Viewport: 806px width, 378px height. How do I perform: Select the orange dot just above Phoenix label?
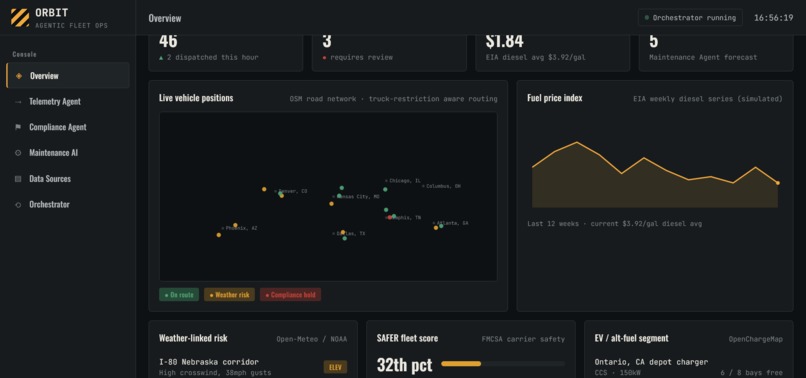pyautogui.click(x=235, y=225)
